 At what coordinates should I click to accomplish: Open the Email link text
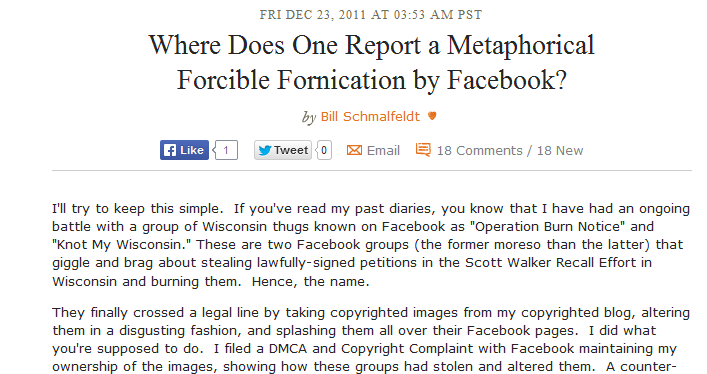[x=383, y=150]
